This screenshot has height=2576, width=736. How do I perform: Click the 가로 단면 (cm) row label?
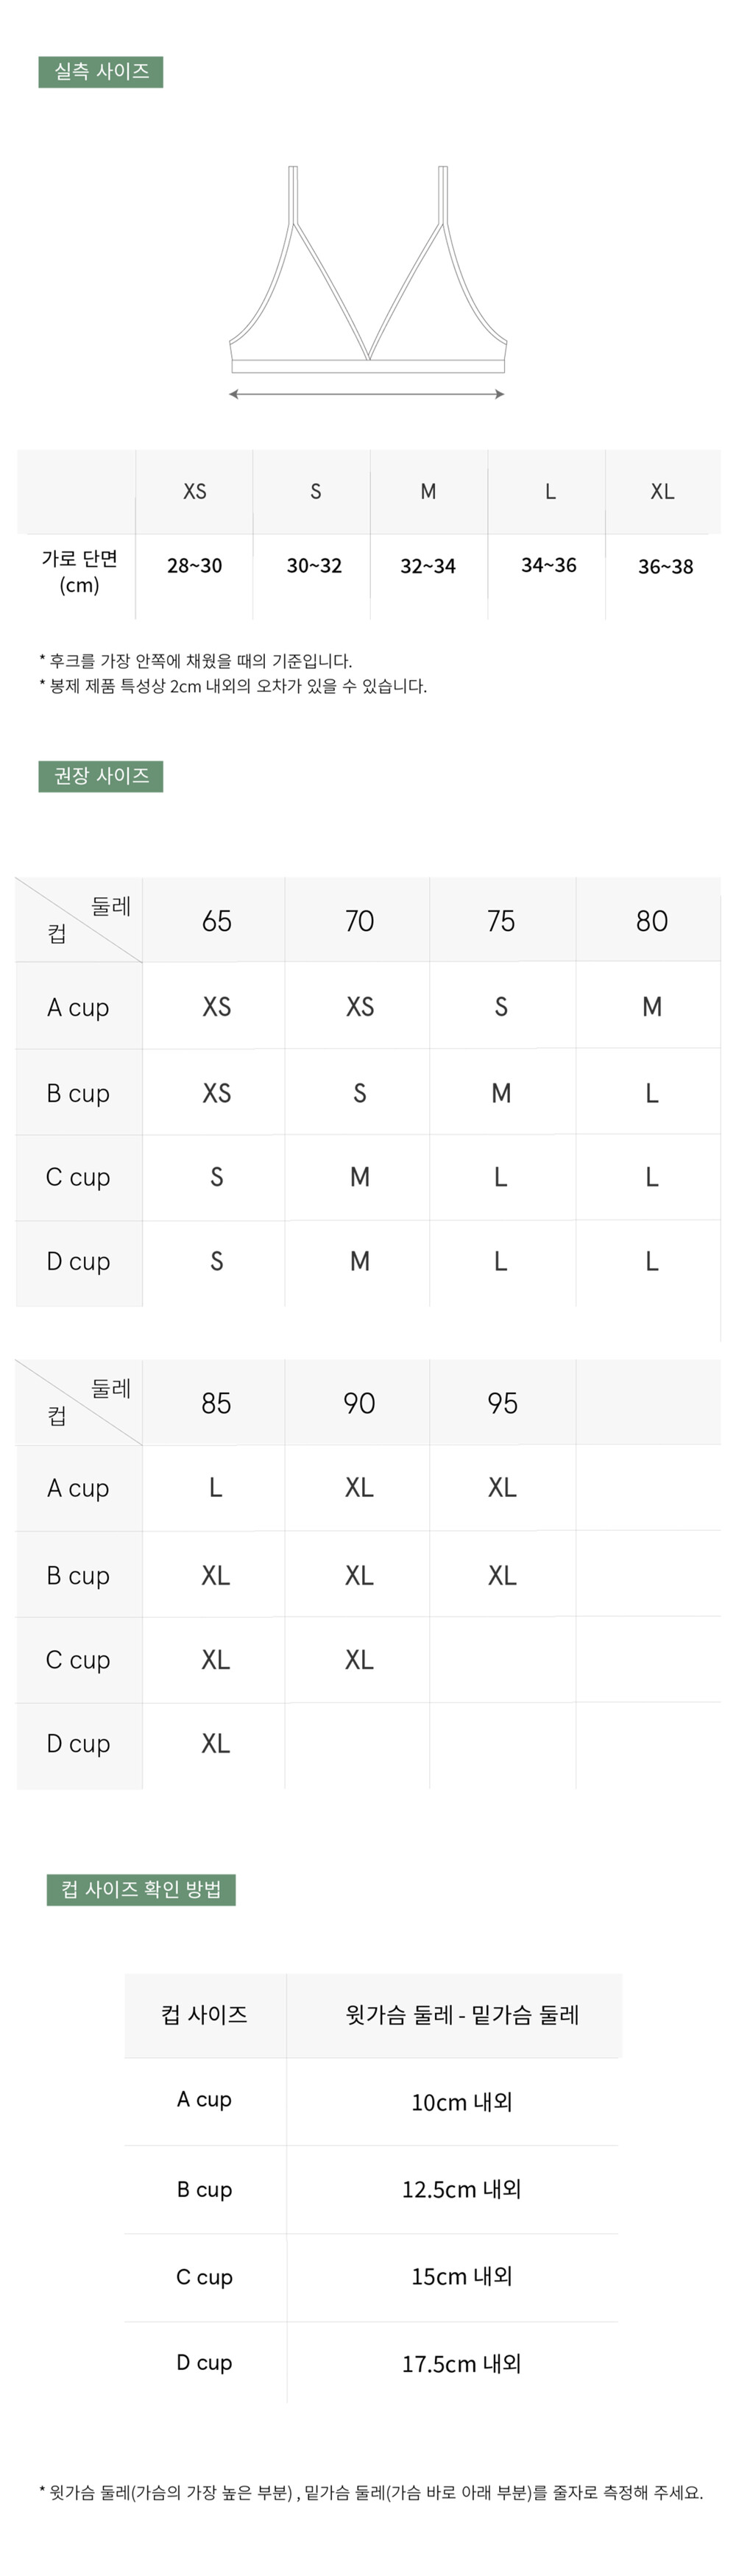click(79, 572)
